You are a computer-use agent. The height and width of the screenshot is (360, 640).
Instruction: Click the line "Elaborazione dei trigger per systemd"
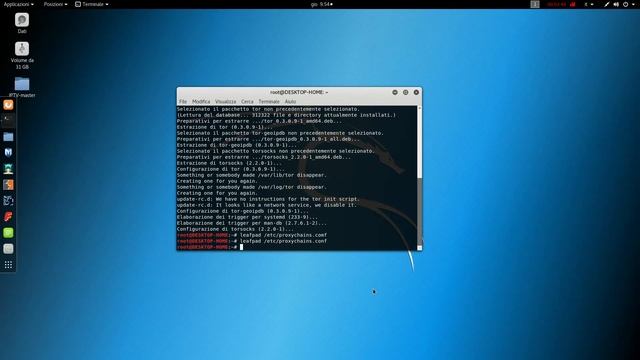pyautogui.click(x=247, y=218)
